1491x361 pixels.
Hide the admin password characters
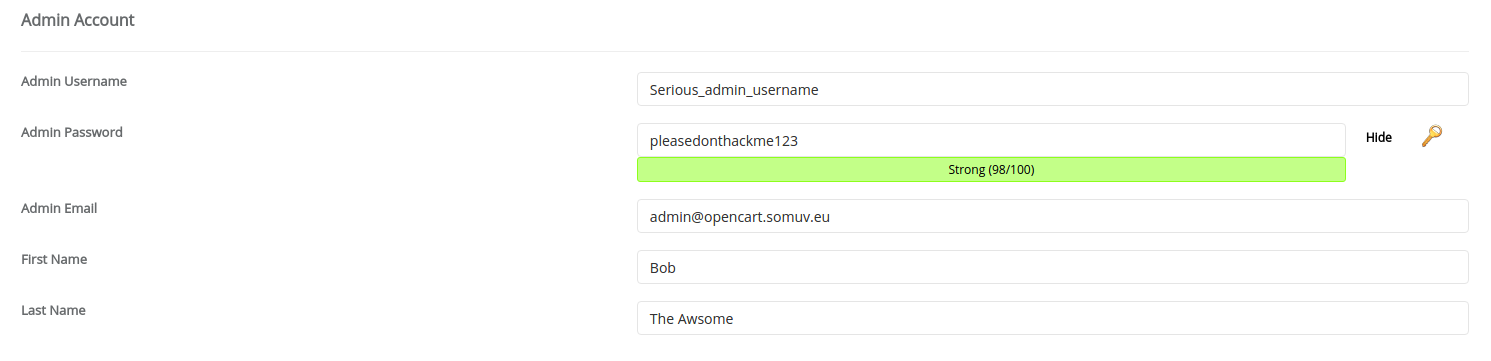[1379, 138]
